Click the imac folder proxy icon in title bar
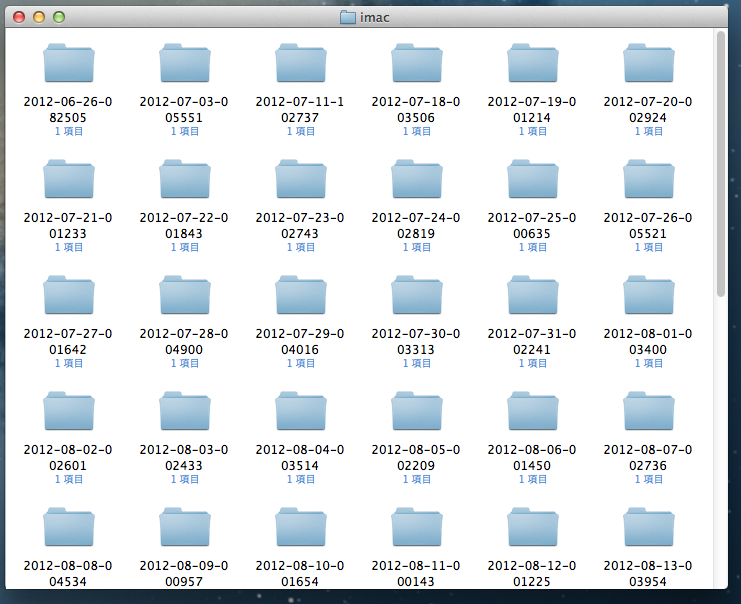Image resolution: width=741 pixels, height=604 pixels. click(348, 17)
